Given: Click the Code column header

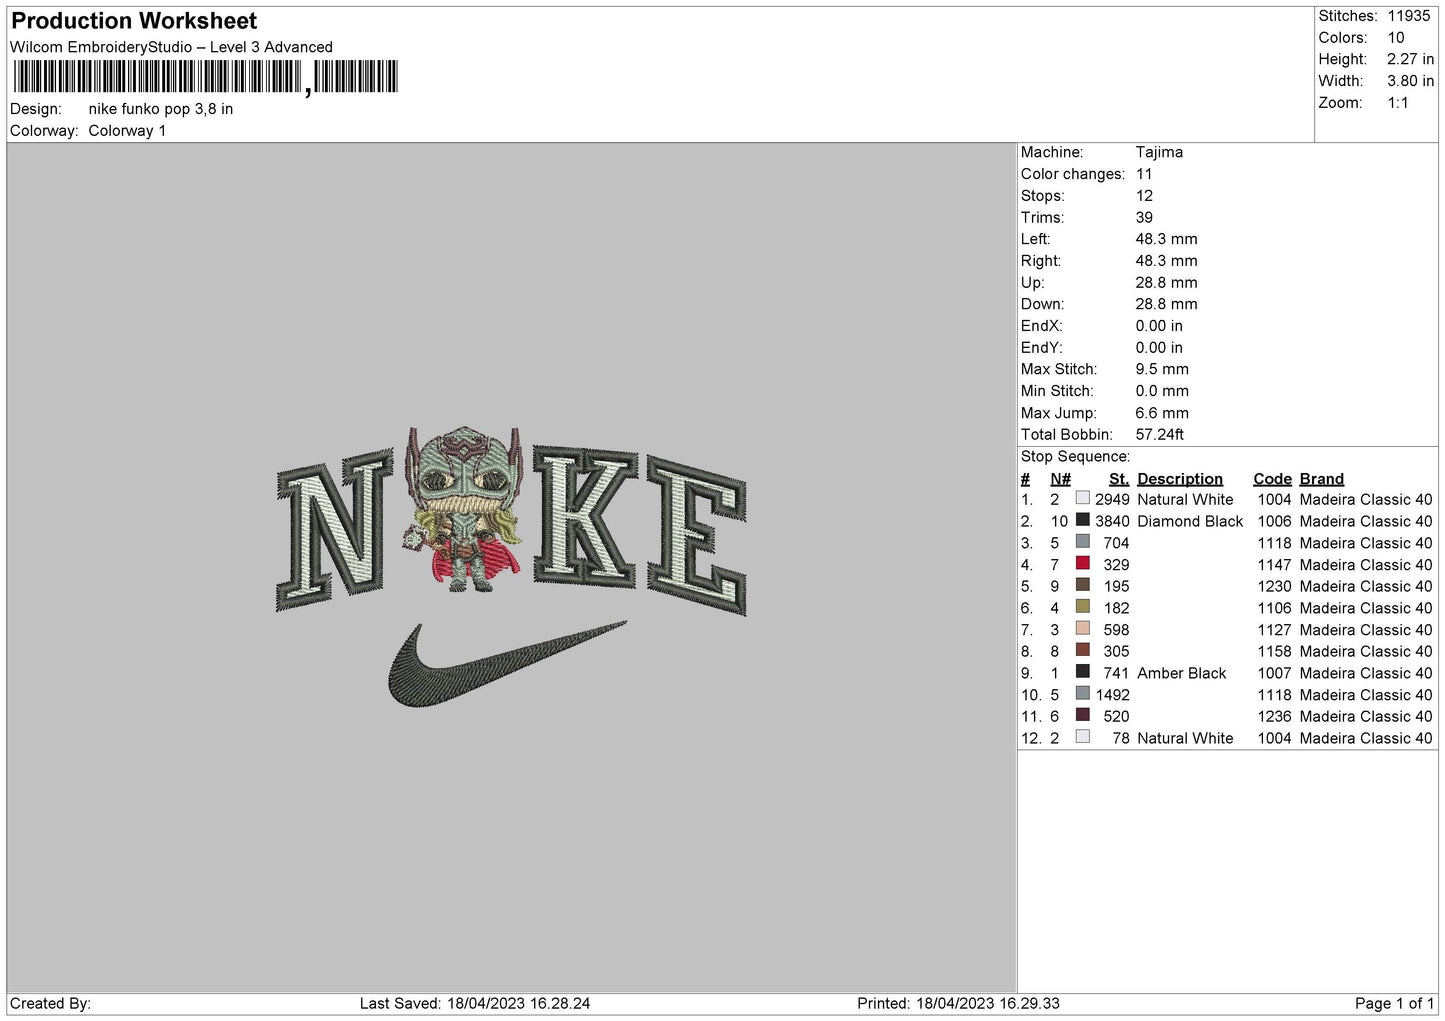Looking at the screenshot, I should point(1272,479).
